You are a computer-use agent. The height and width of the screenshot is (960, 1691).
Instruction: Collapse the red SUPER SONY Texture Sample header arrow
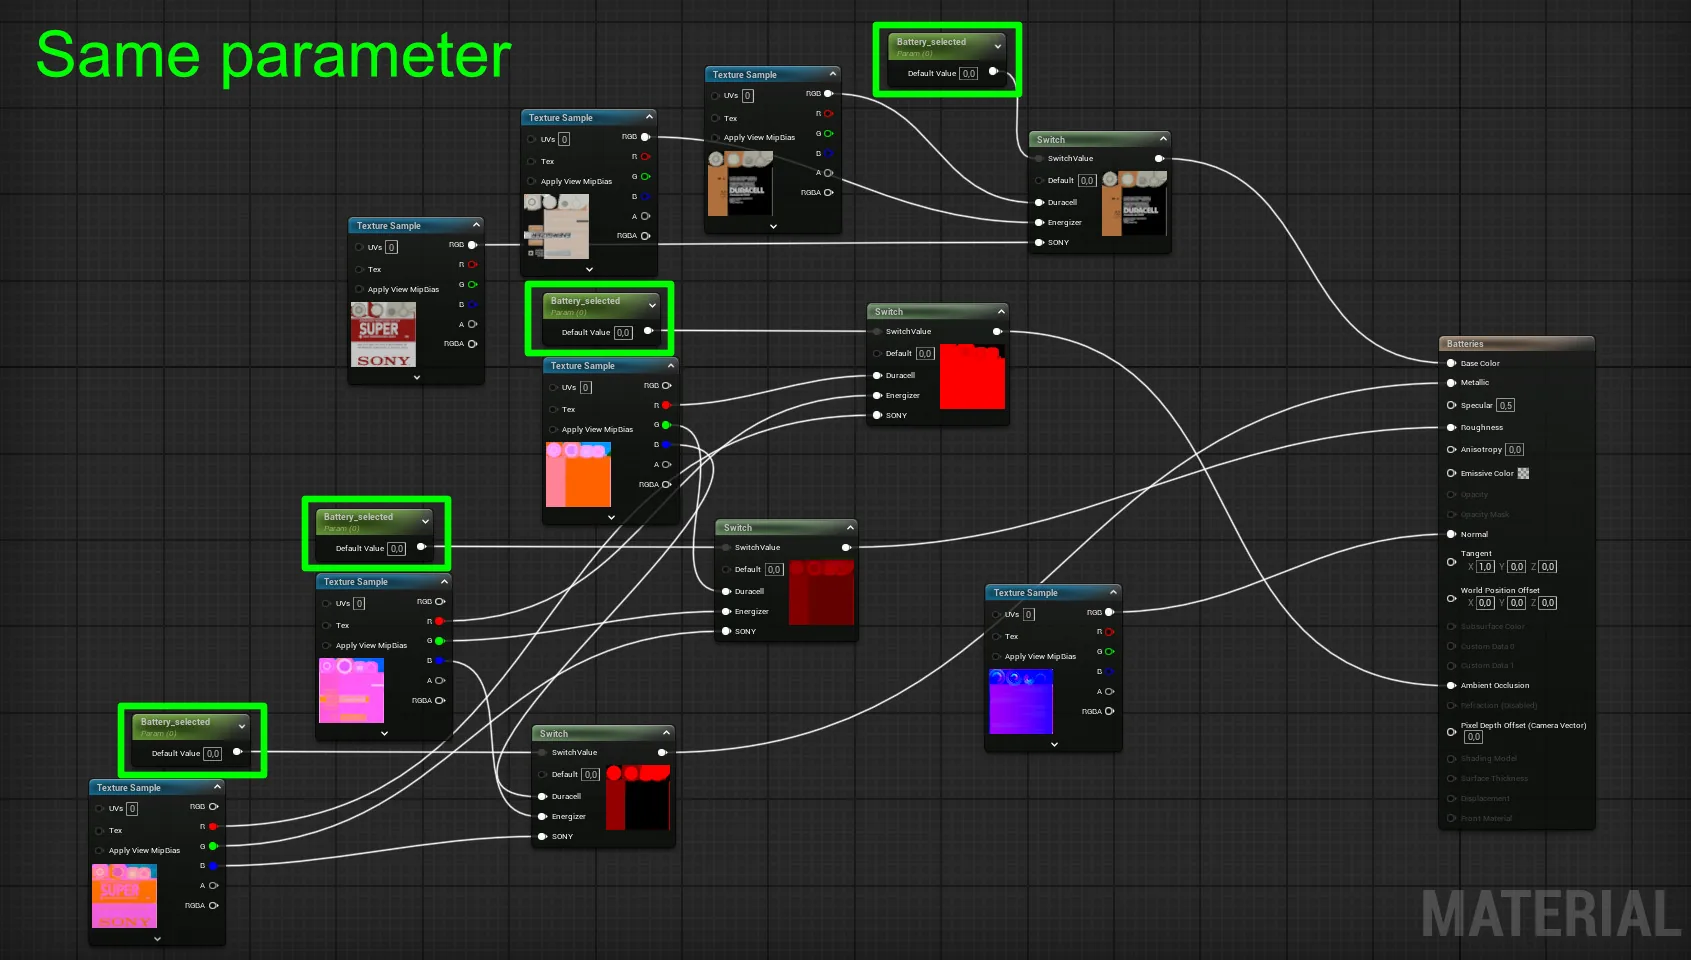tap(476, 225)
